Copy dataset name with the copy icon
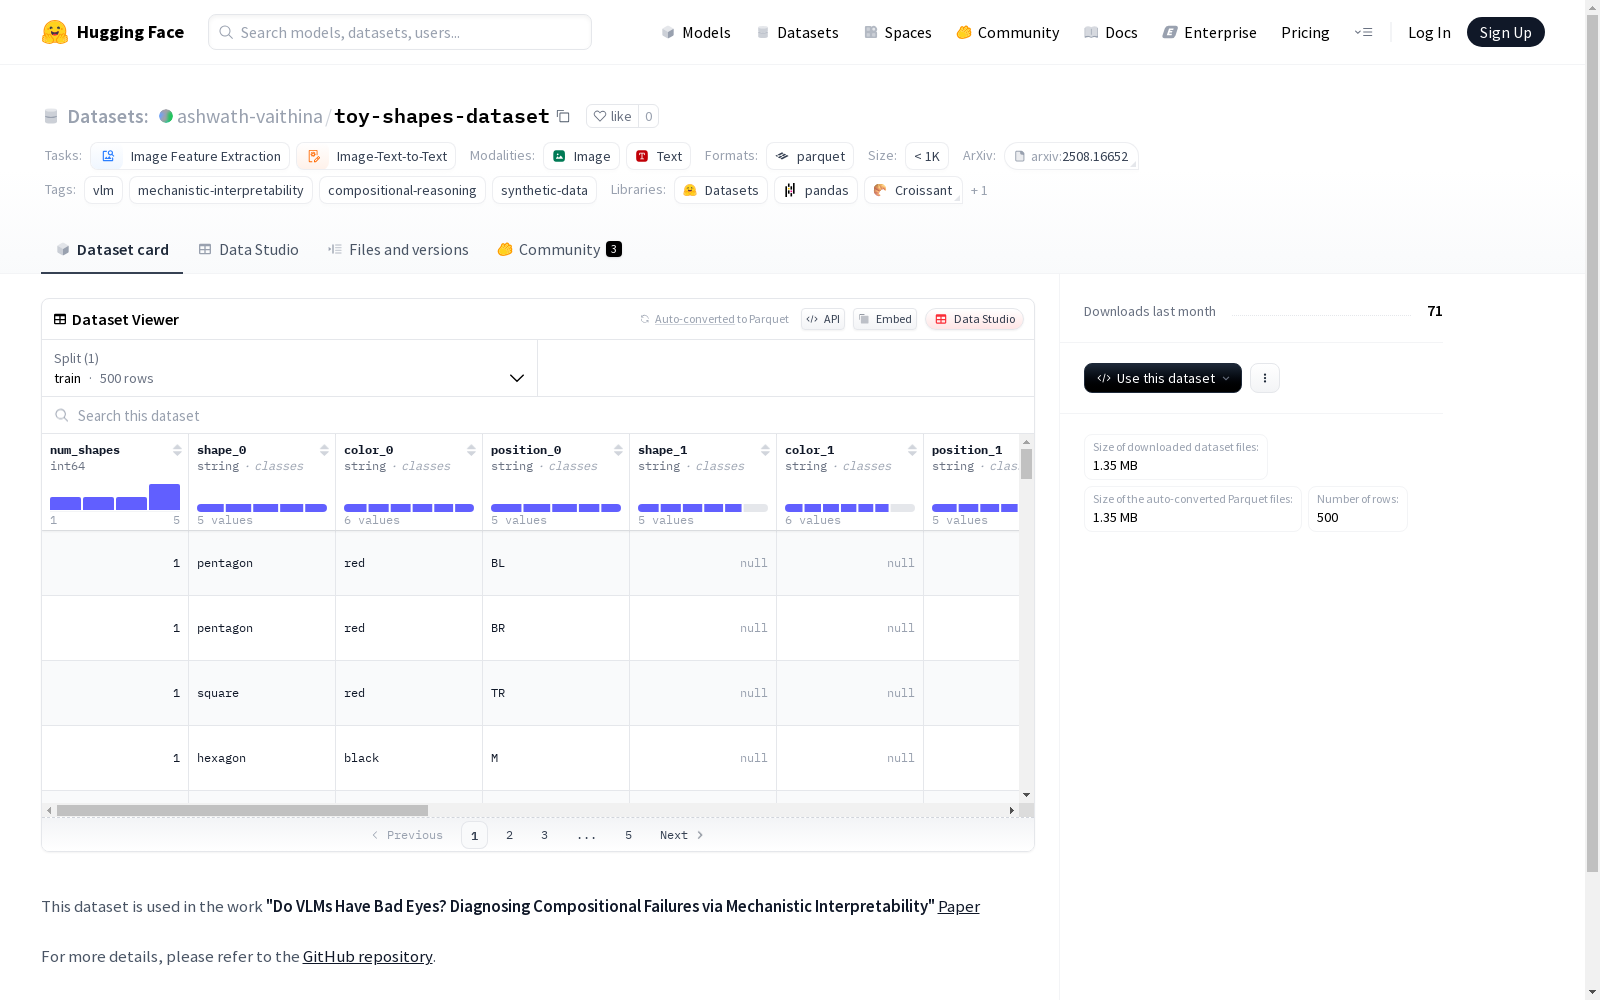The image size is (1600, 1000). pos(563,116)
